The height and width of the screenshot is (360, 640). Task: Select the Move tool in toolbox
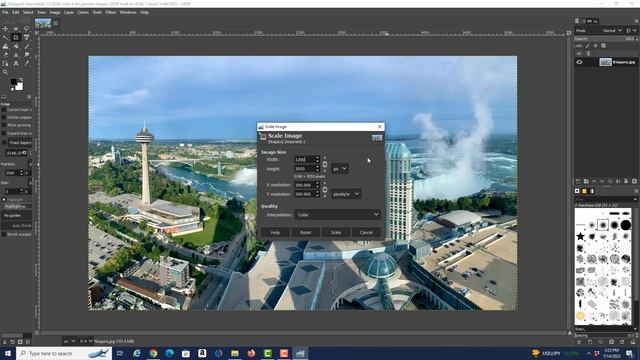click(5, 29)
